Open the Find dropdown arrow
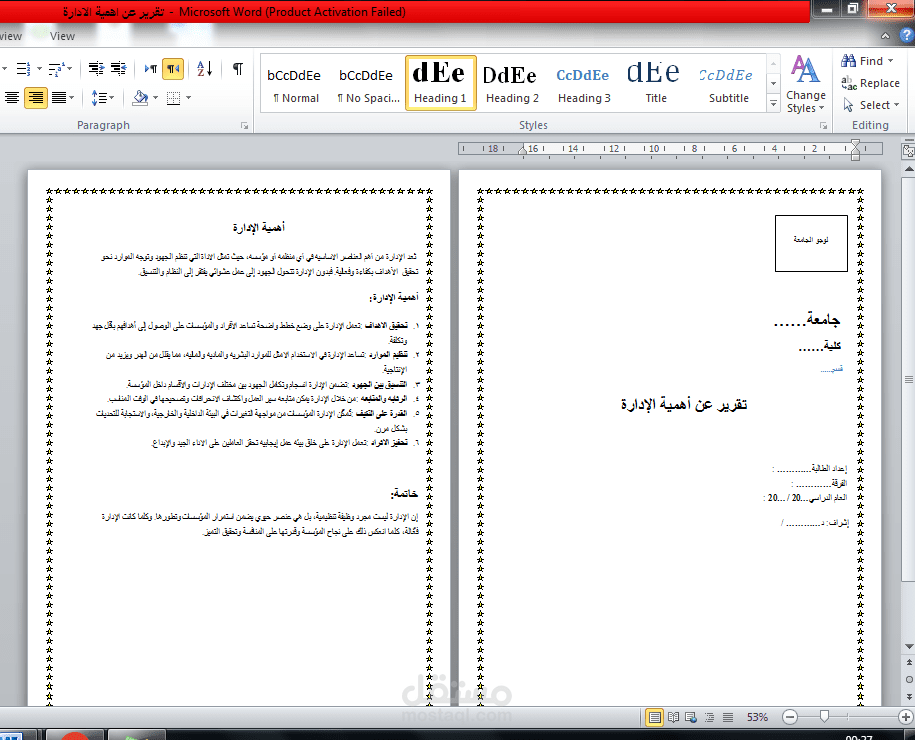915x740 pixels. coord(890,61)
